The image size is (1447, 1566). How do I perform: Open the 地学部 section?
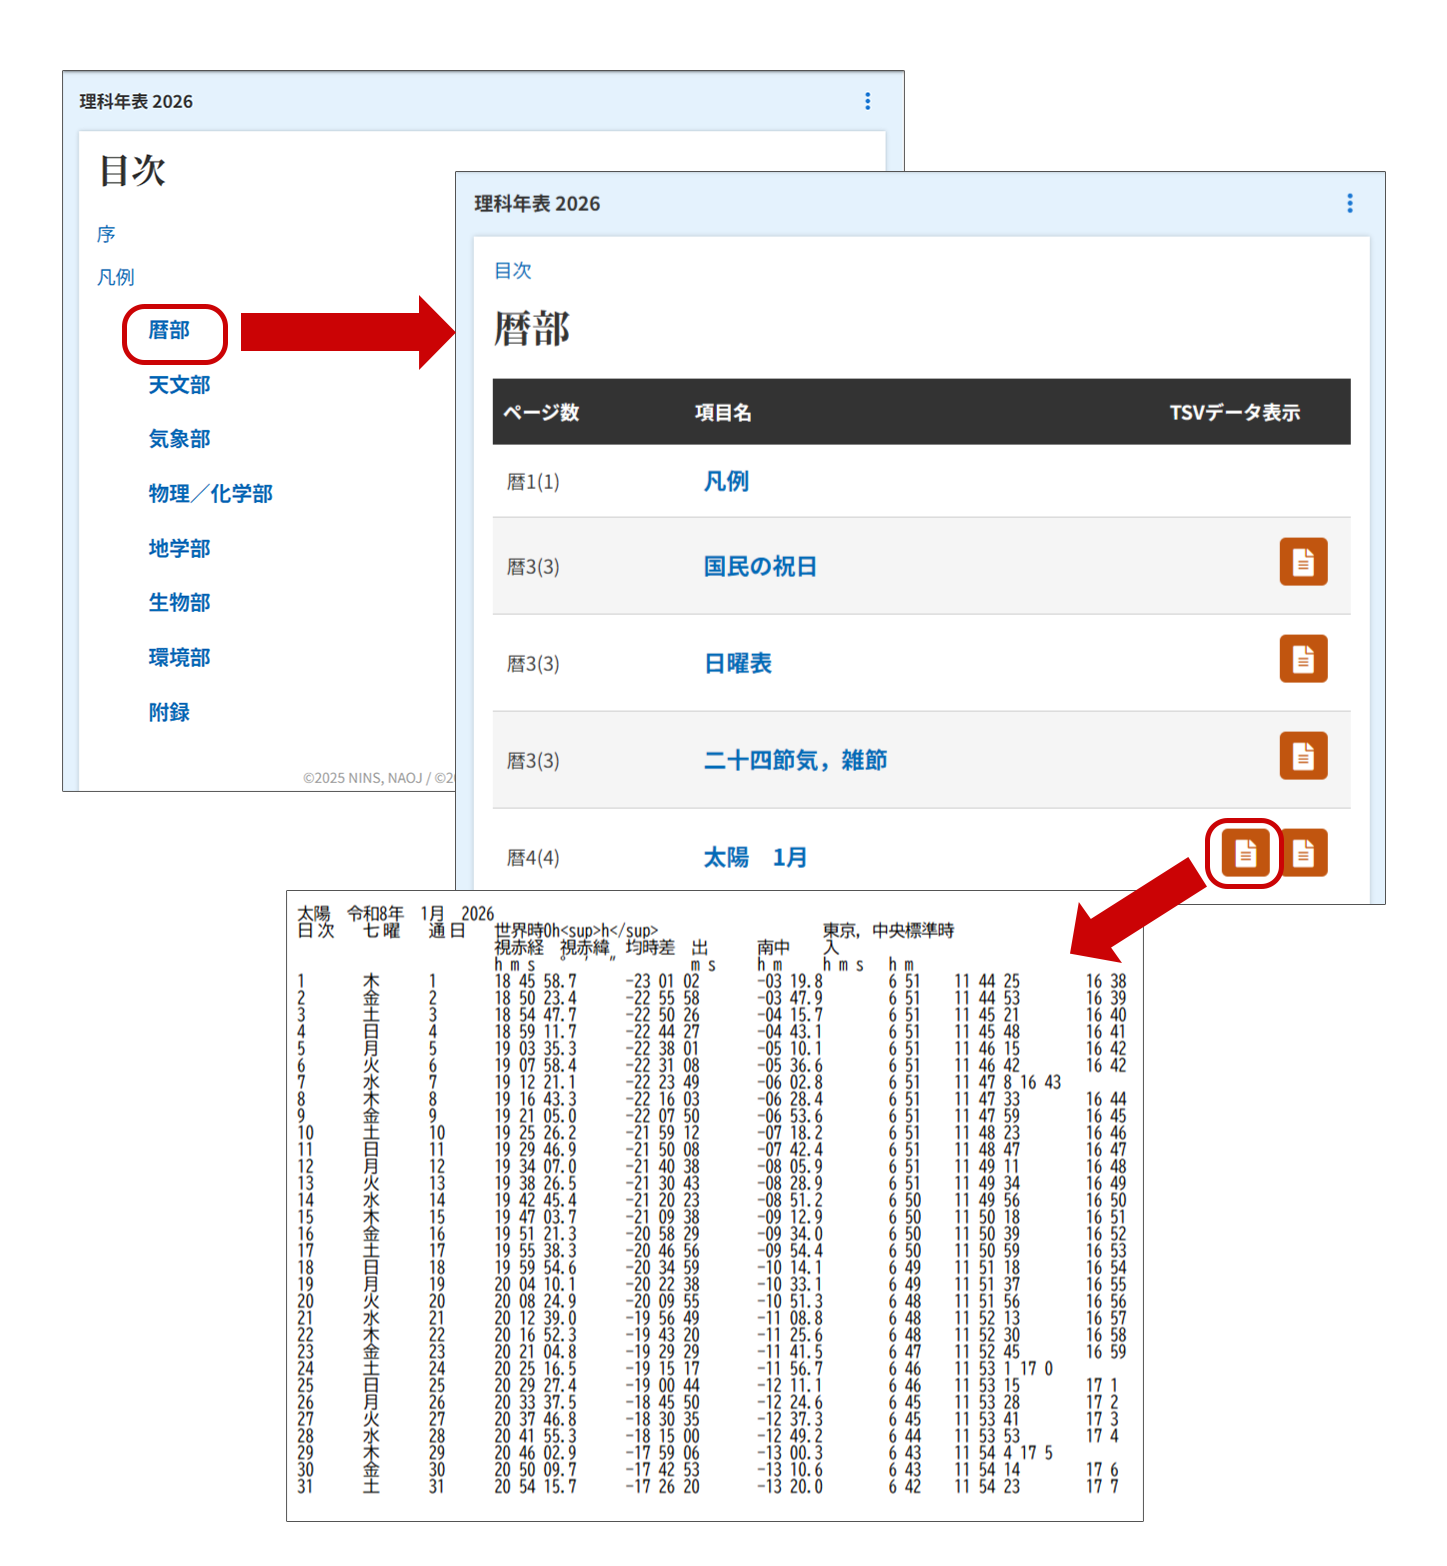coord(180,549)
